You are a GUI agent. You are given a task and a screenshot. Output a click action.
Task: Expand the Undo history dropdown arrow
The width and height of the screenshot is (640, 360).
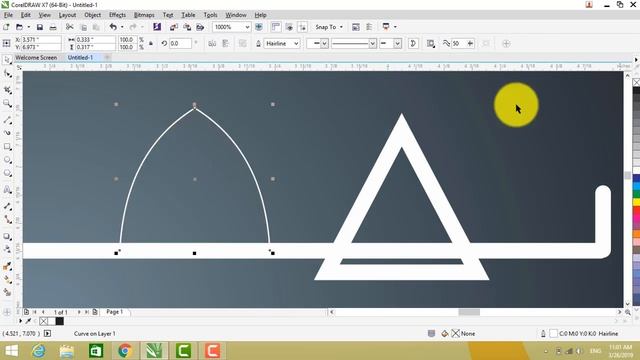point(122,27)
